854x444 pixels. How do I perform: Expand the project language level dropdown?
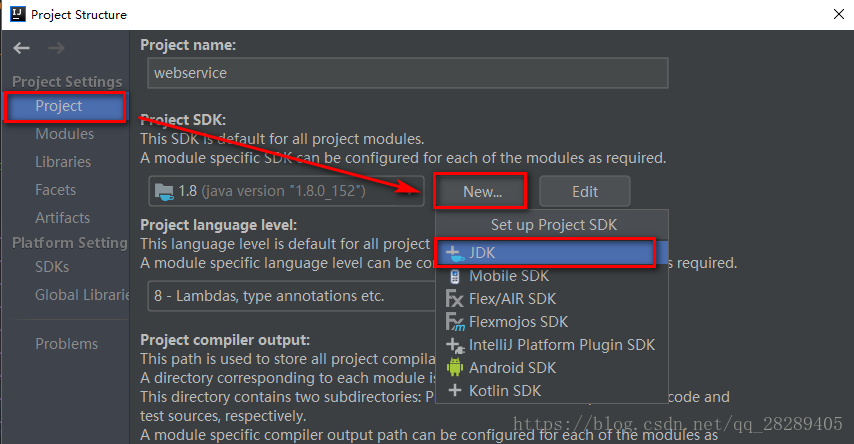click(x=291, y=296)
